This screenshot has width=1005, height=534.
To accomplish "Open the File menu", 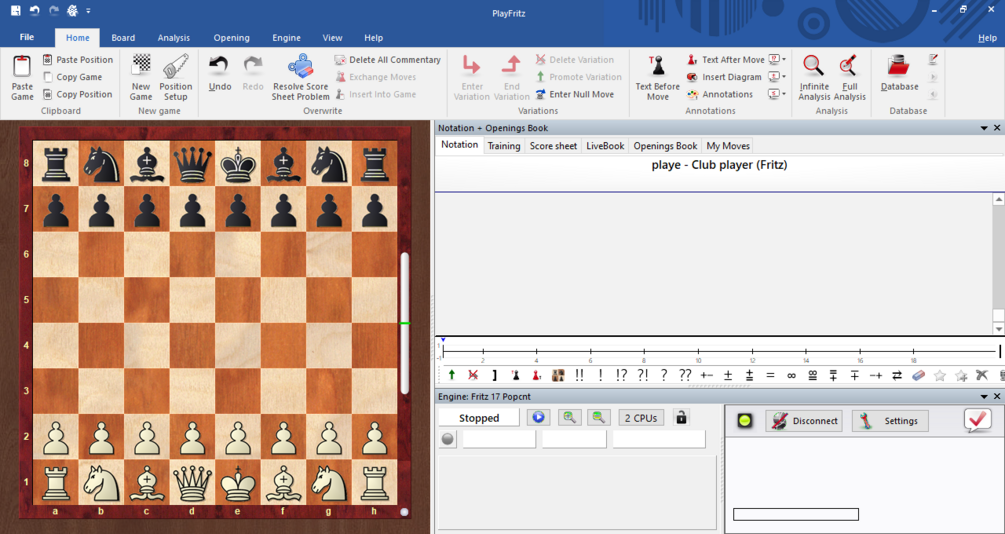I will [x=27, y=37].
